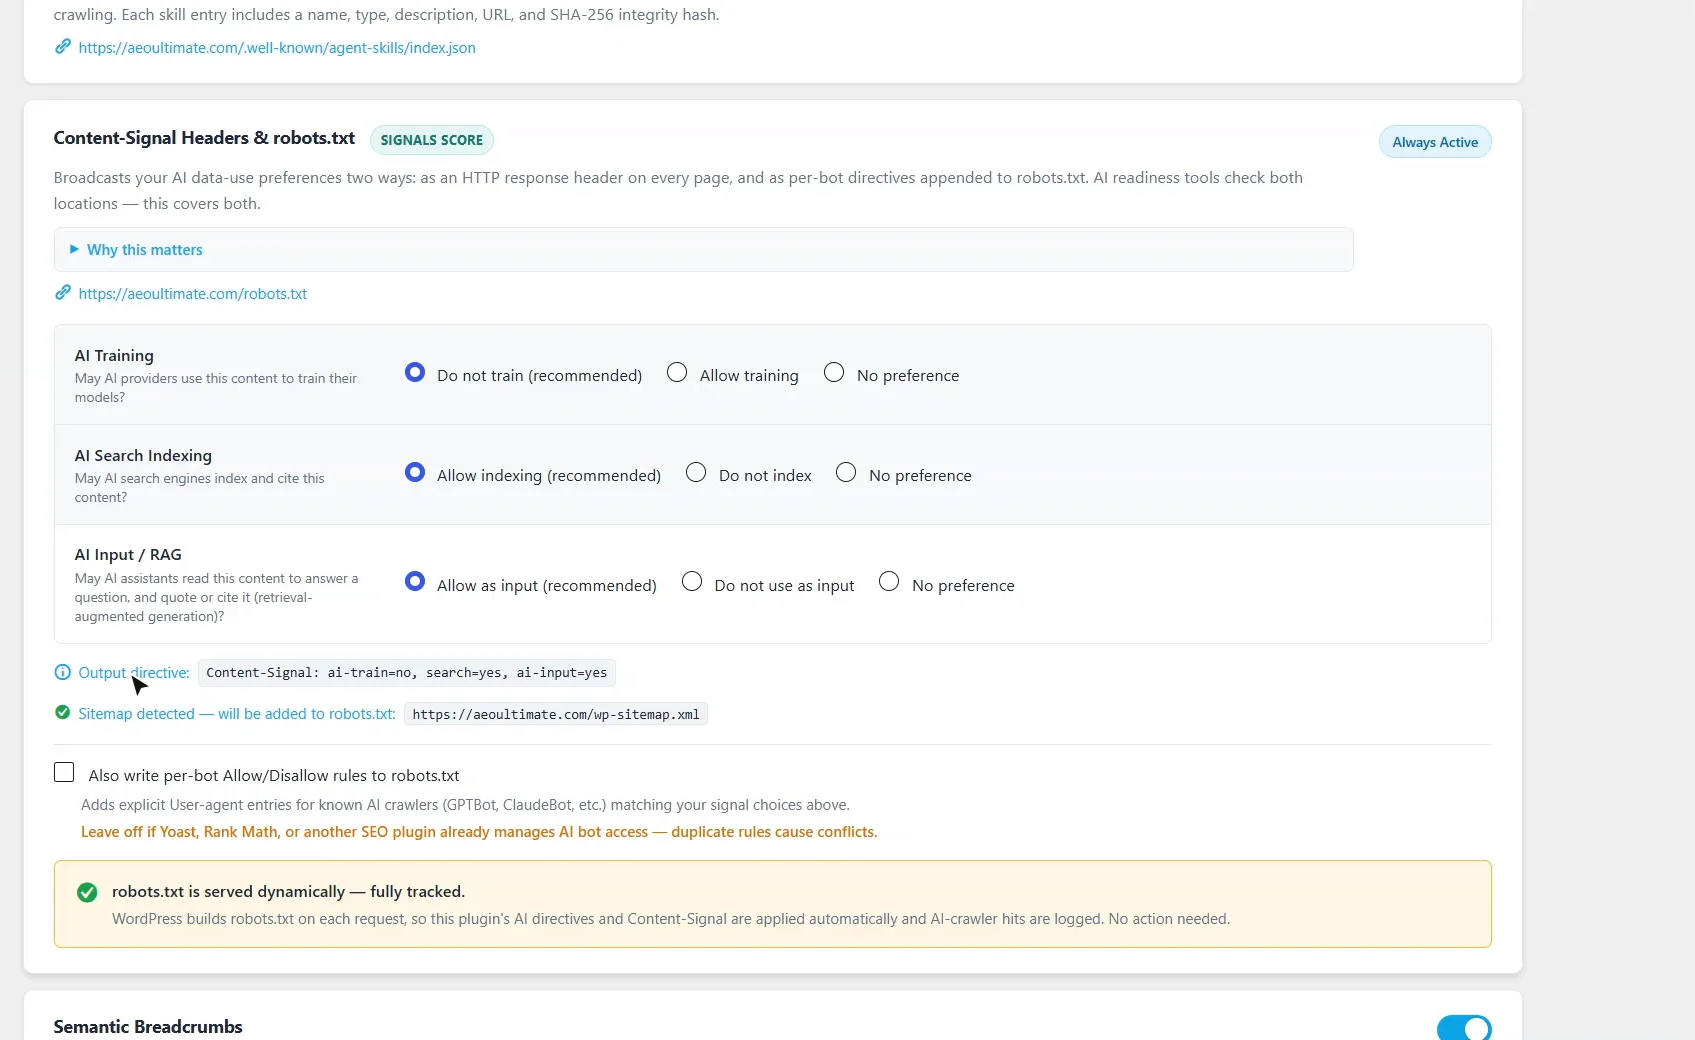The image size is (1695, 1040).
Task: Click the SIGNALS SCORE badge
Action: 432,140
